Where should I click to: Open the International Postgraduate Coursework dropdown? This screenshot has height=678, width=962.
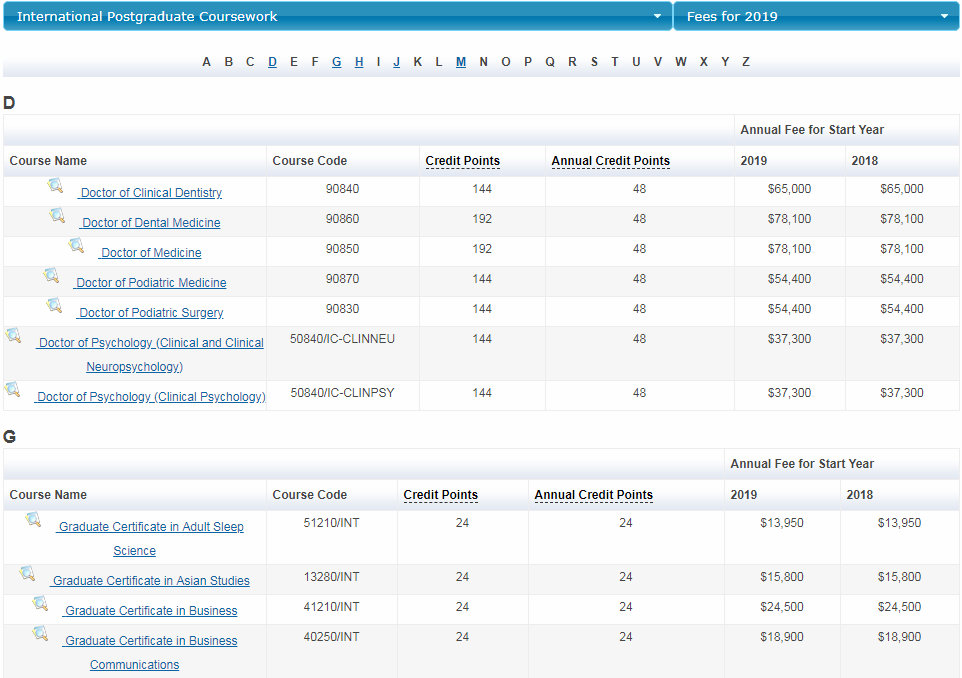pyautogui.click(x=337, y=16)
